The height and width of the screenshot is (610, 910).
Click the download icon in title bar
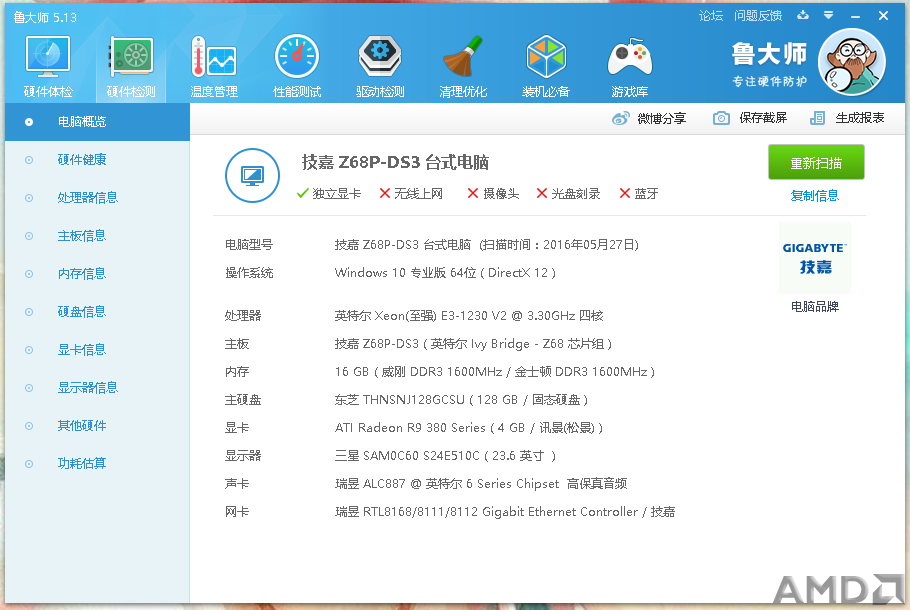point(803,15)
